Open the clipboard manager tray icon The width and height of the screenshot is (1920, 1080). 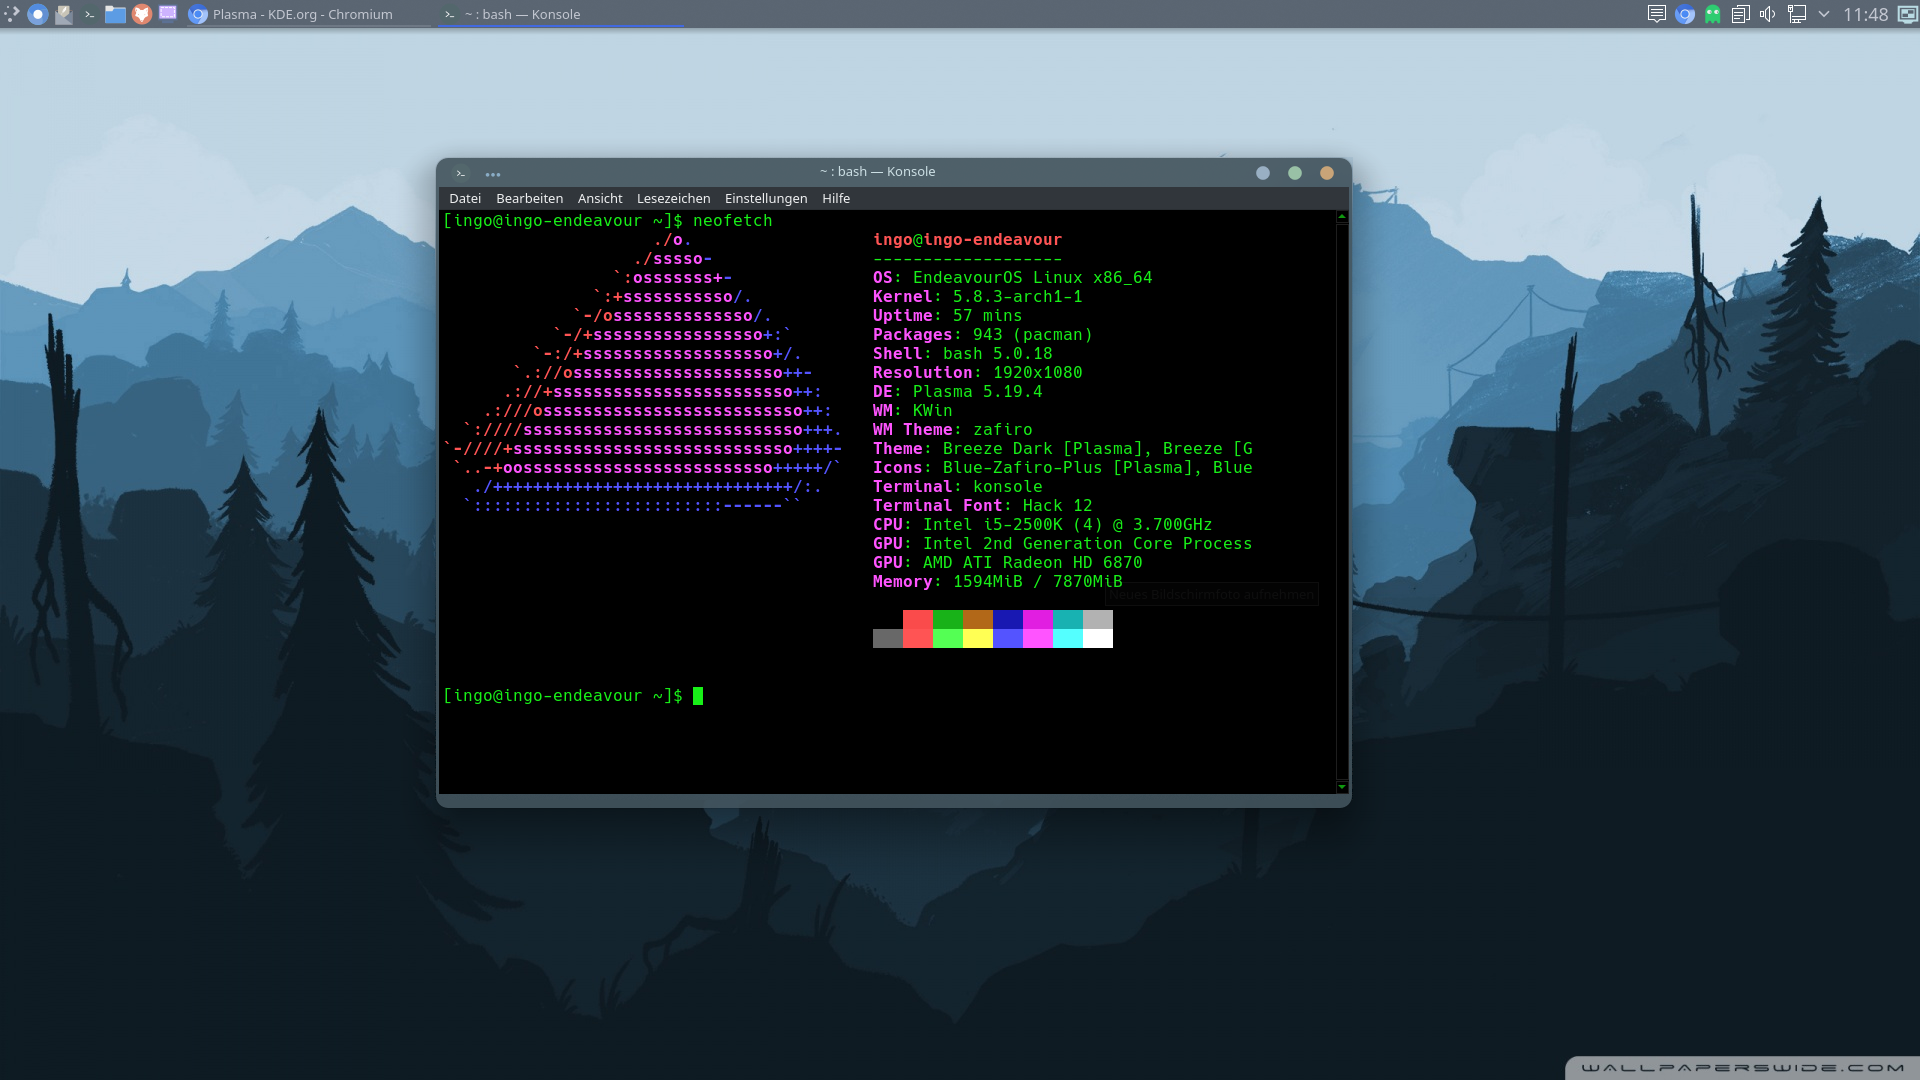(1741, 14)
